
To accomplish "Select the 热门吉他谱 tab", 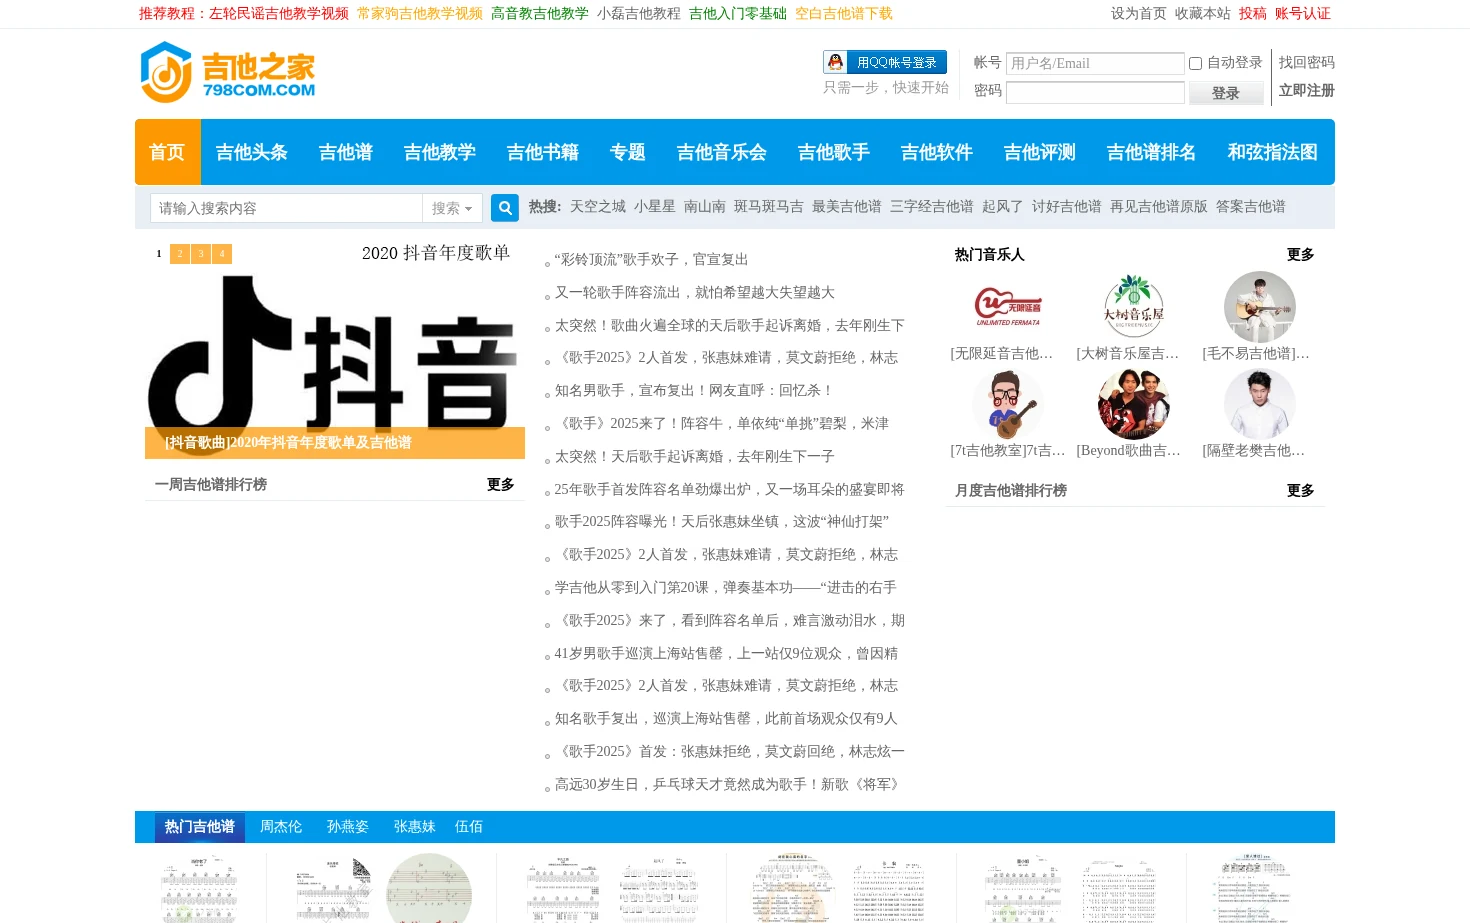I will [200, 827].
